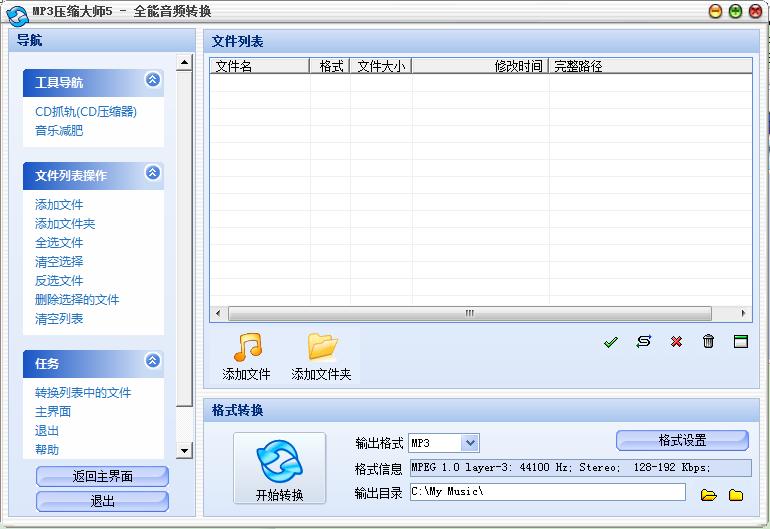770x529 pixels.
Task: Sort by the 文件名 column header
Action: [x=260, y=66]
